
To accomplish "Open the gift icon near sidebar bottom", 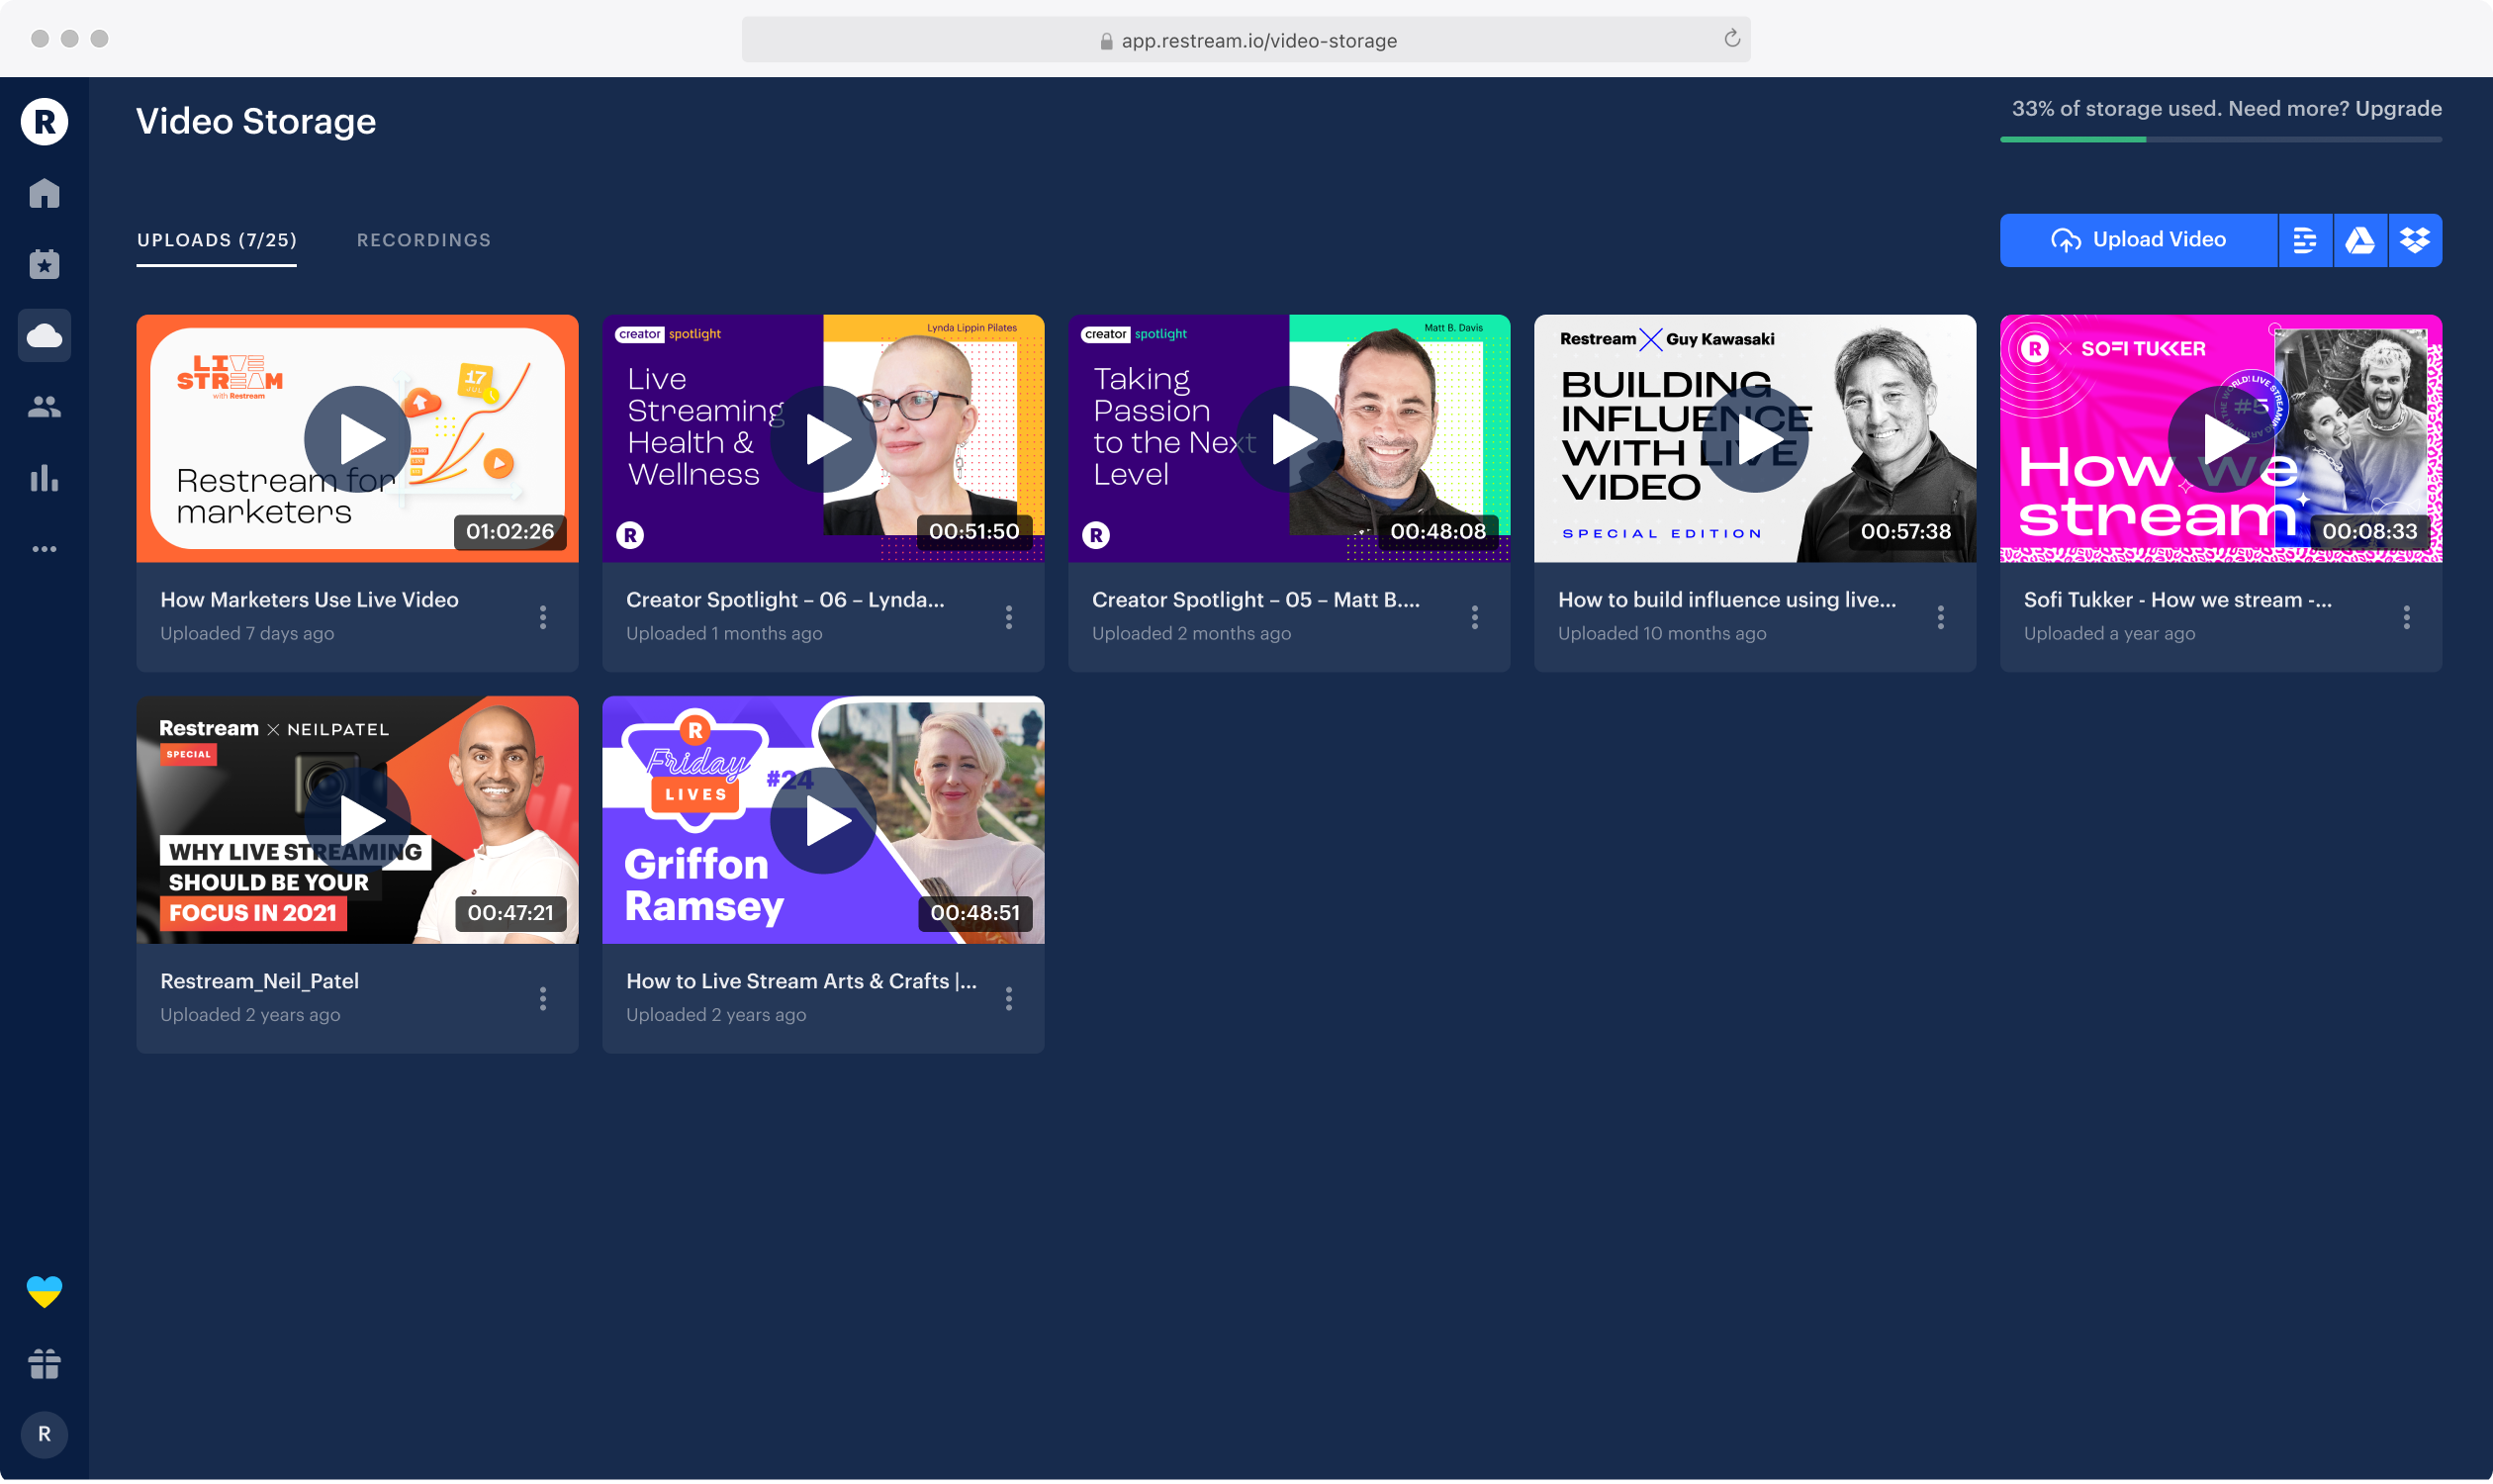I will tap(44, 1364).
